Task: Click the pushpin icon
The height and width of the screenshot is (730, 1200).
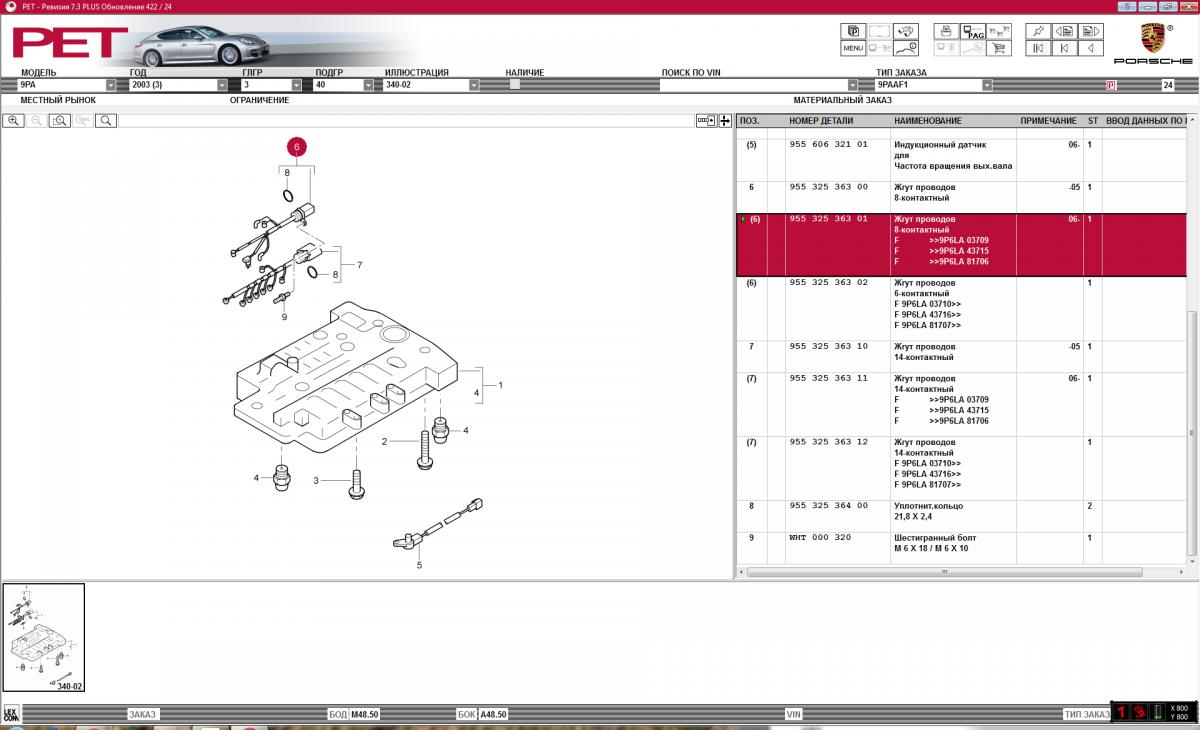Action: (x=1038, y=31)
